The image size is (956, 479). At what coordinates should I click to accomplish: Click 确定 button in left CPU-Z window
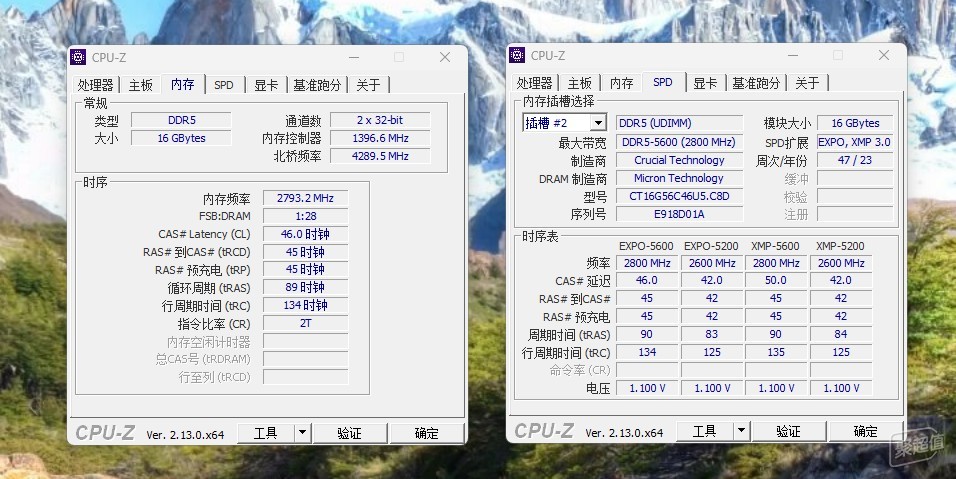tap(426, 433)
